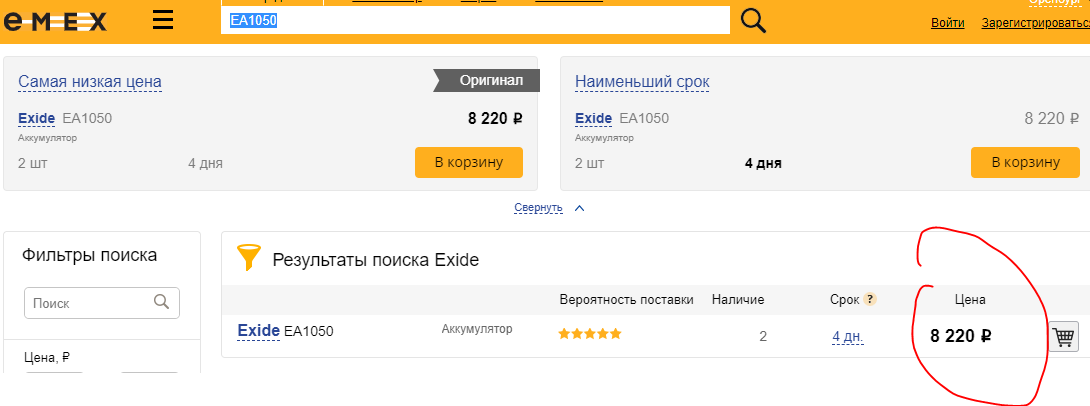Click the EA1050 main search field

click(x=475, y=21)
